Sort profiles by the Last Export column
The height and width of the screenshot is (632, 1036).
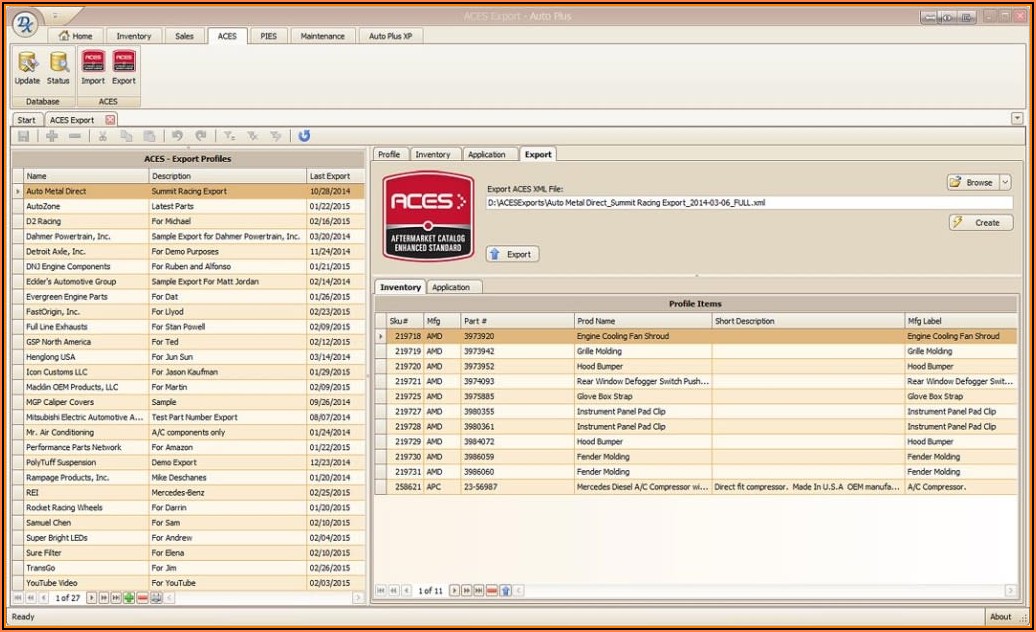coord(330,176)
